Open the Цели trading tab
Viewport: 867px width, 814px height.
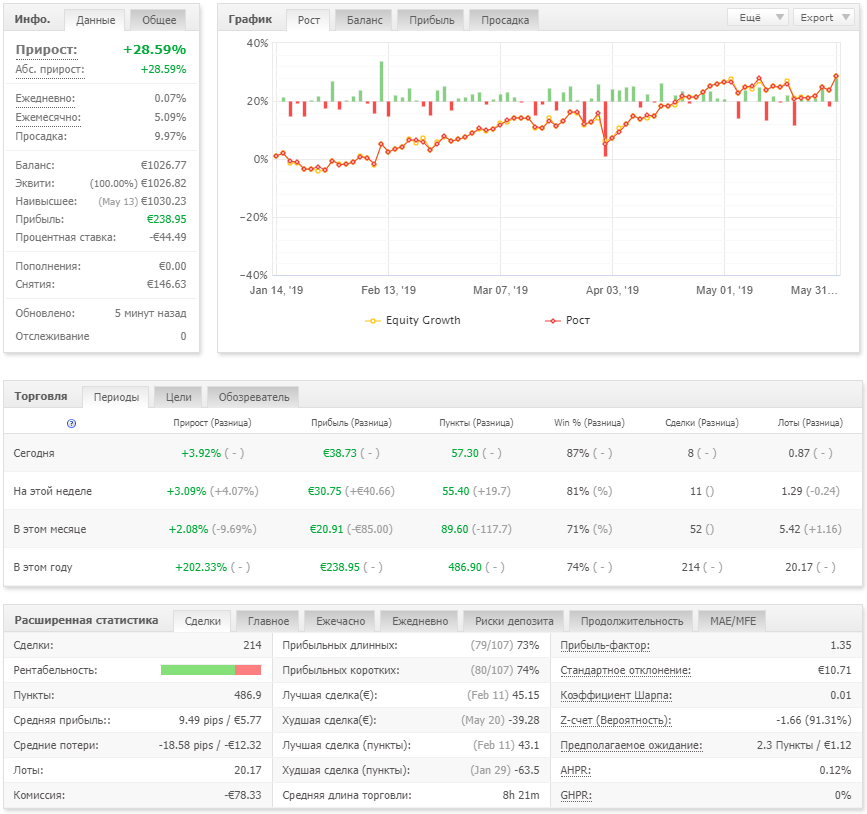[x=179, y=397]
